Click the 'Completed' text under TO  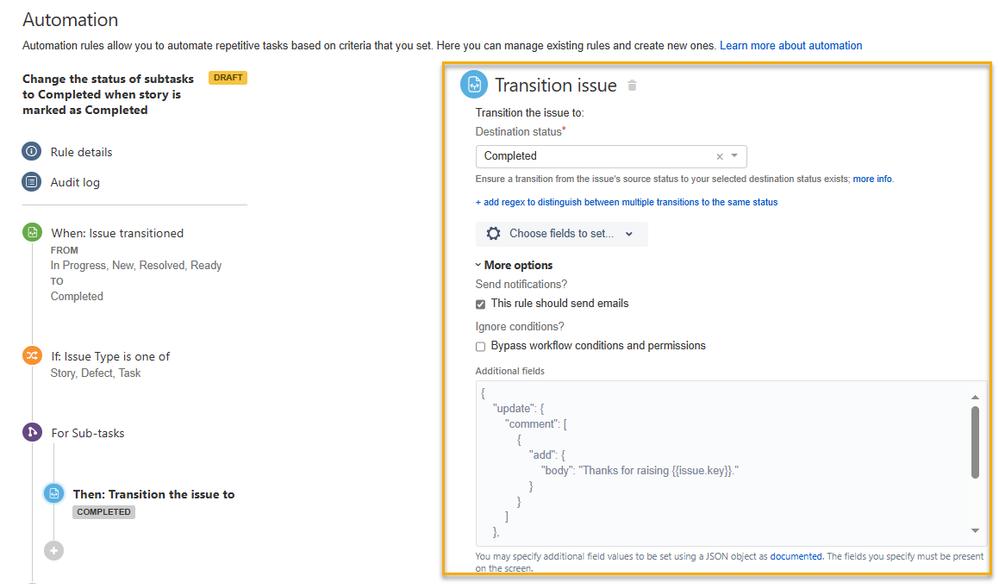click(x=76, y=296)
